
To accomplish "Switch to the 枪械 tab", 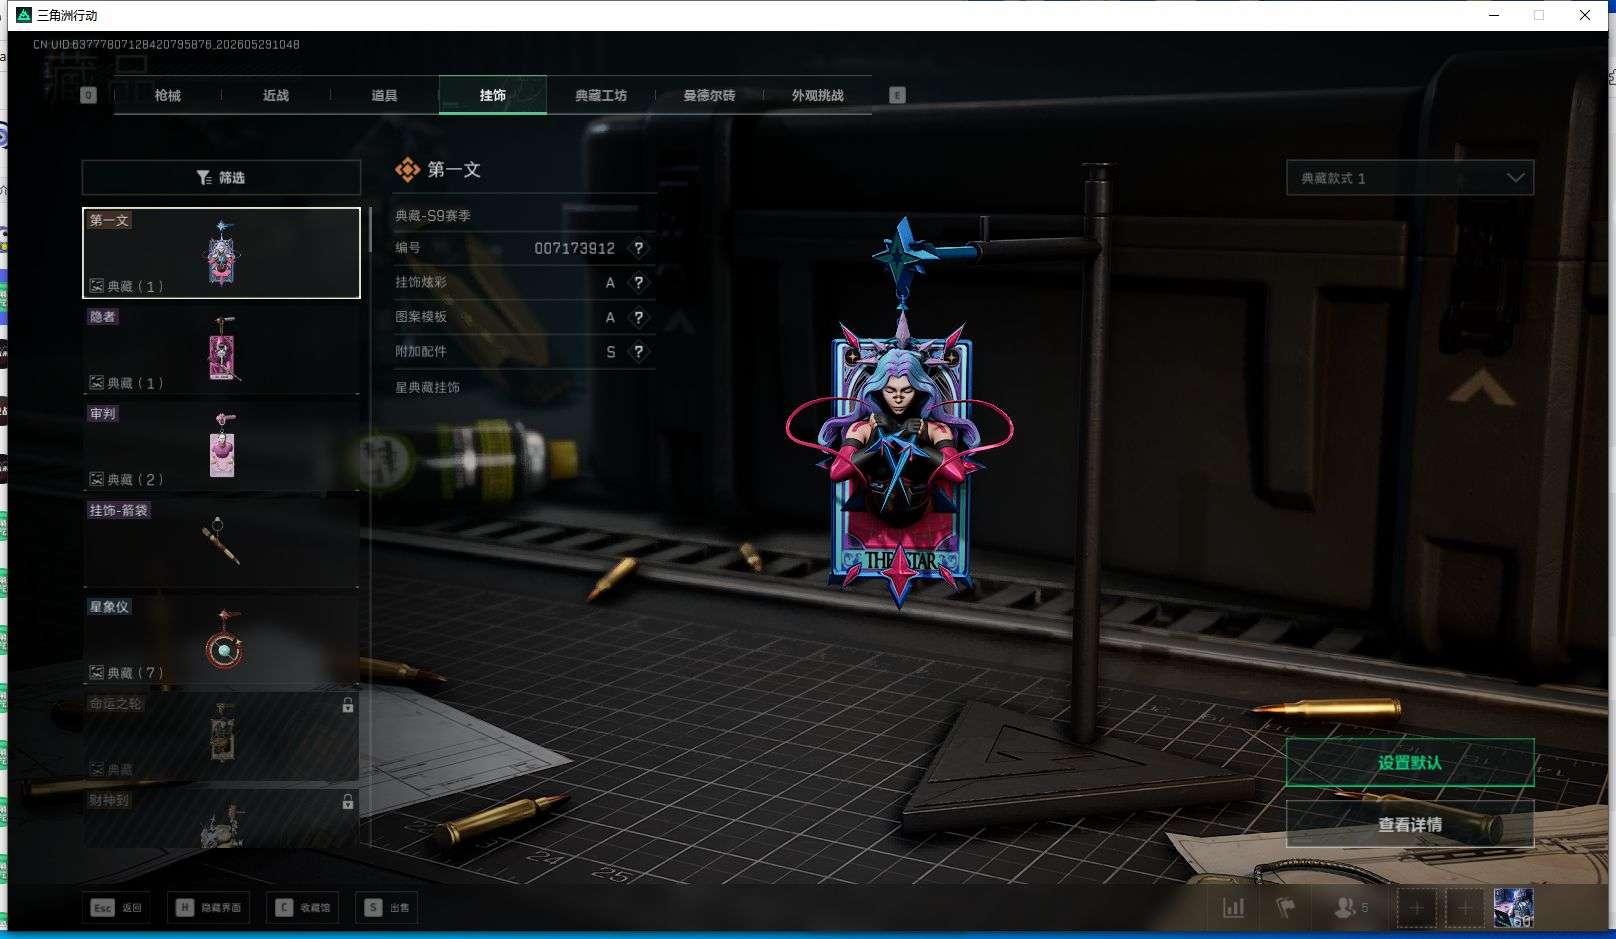I will (x=168, y=95).
